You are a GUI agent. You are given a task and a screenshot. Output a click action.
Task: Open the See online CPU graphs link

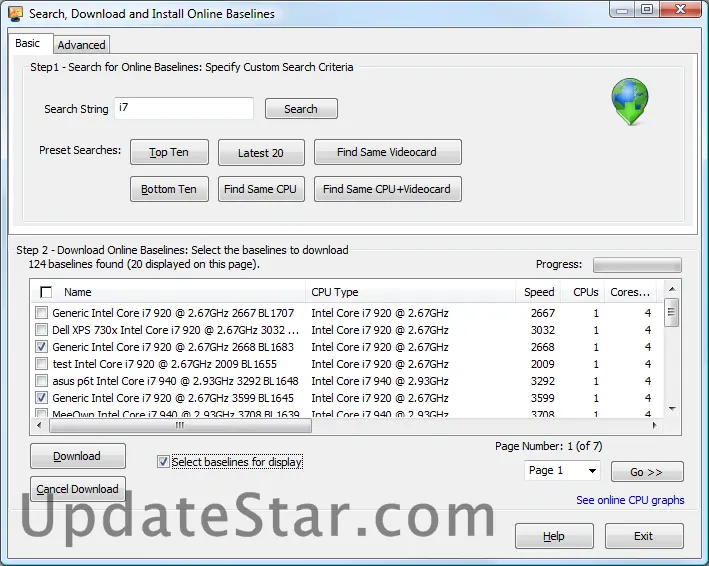point(630,500)
